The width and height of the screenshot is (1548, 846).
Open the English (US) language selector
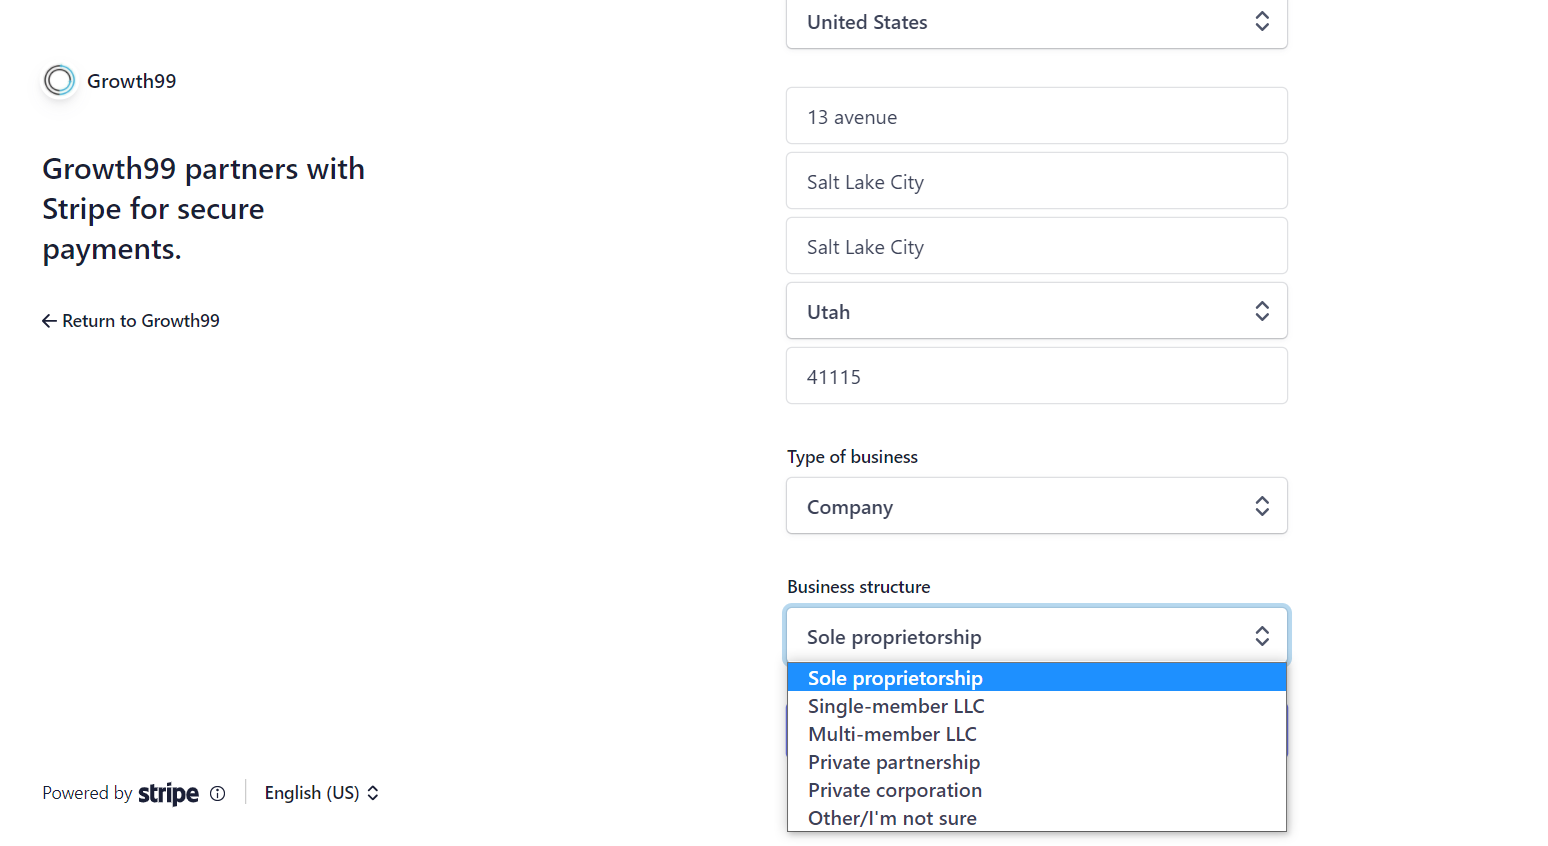321,793
